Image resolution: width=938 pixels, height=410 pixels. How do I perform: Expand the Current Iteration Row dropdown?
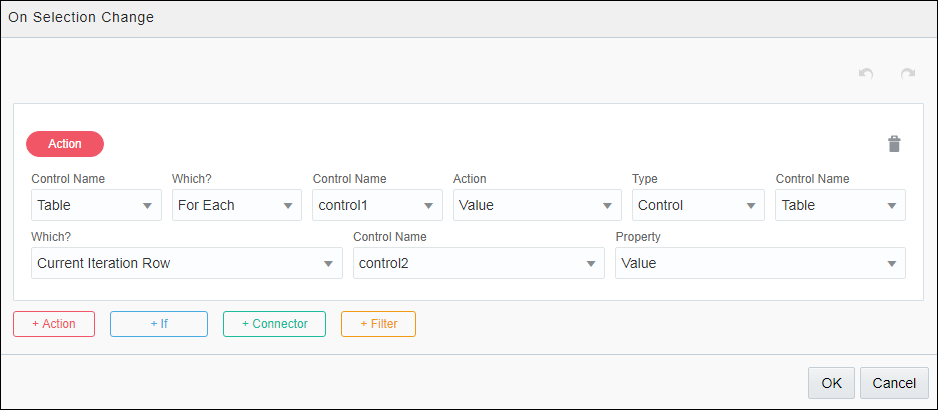point(186,263)
